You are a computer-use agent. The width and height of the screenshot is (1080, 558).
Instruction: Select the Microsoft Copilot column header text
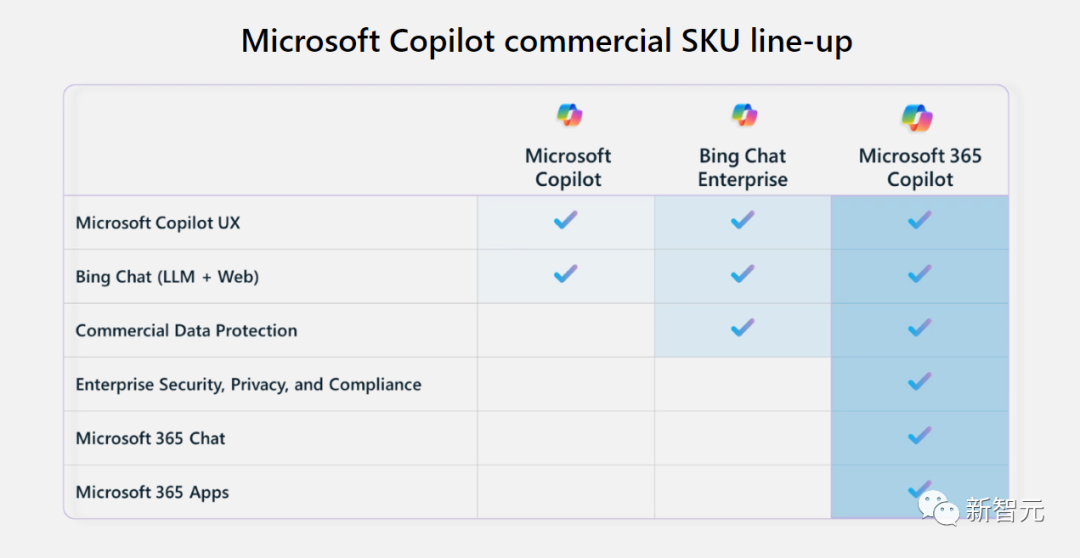pyautogui.click(x=568, y=168)
